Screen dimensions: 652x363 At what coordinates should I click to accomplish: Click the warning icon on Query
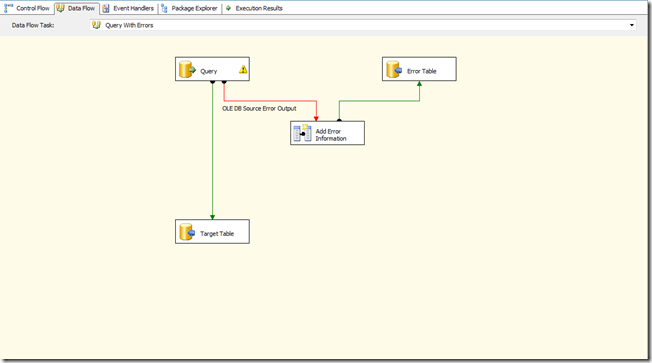243,69
